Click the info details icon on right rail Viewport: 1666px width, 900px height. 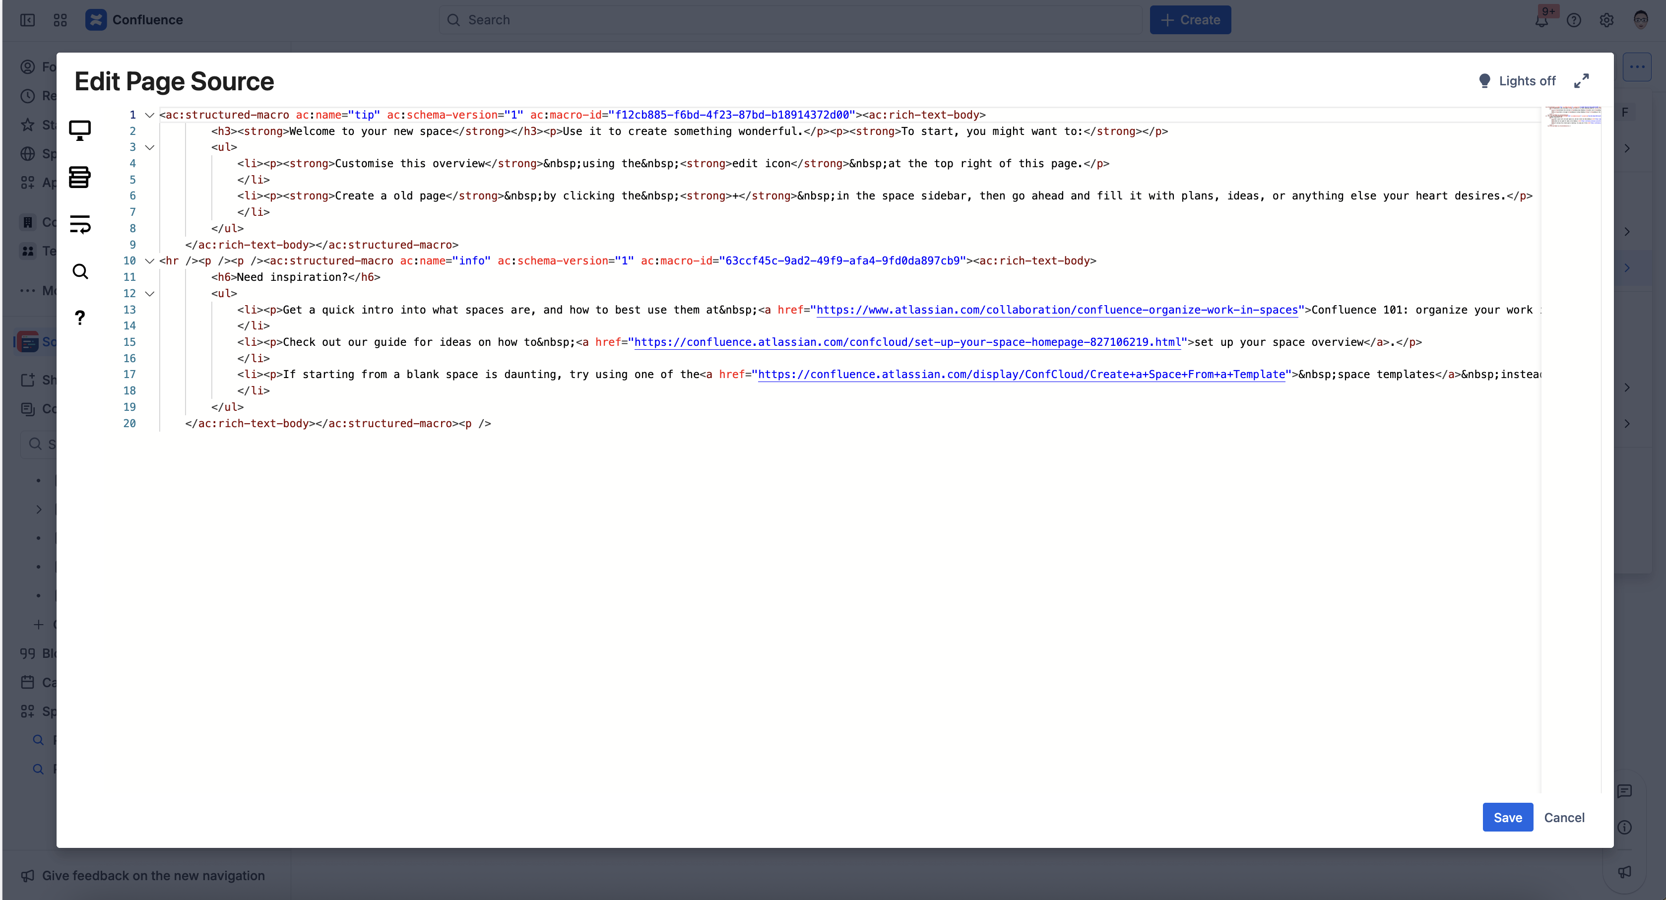point(1625,827)
